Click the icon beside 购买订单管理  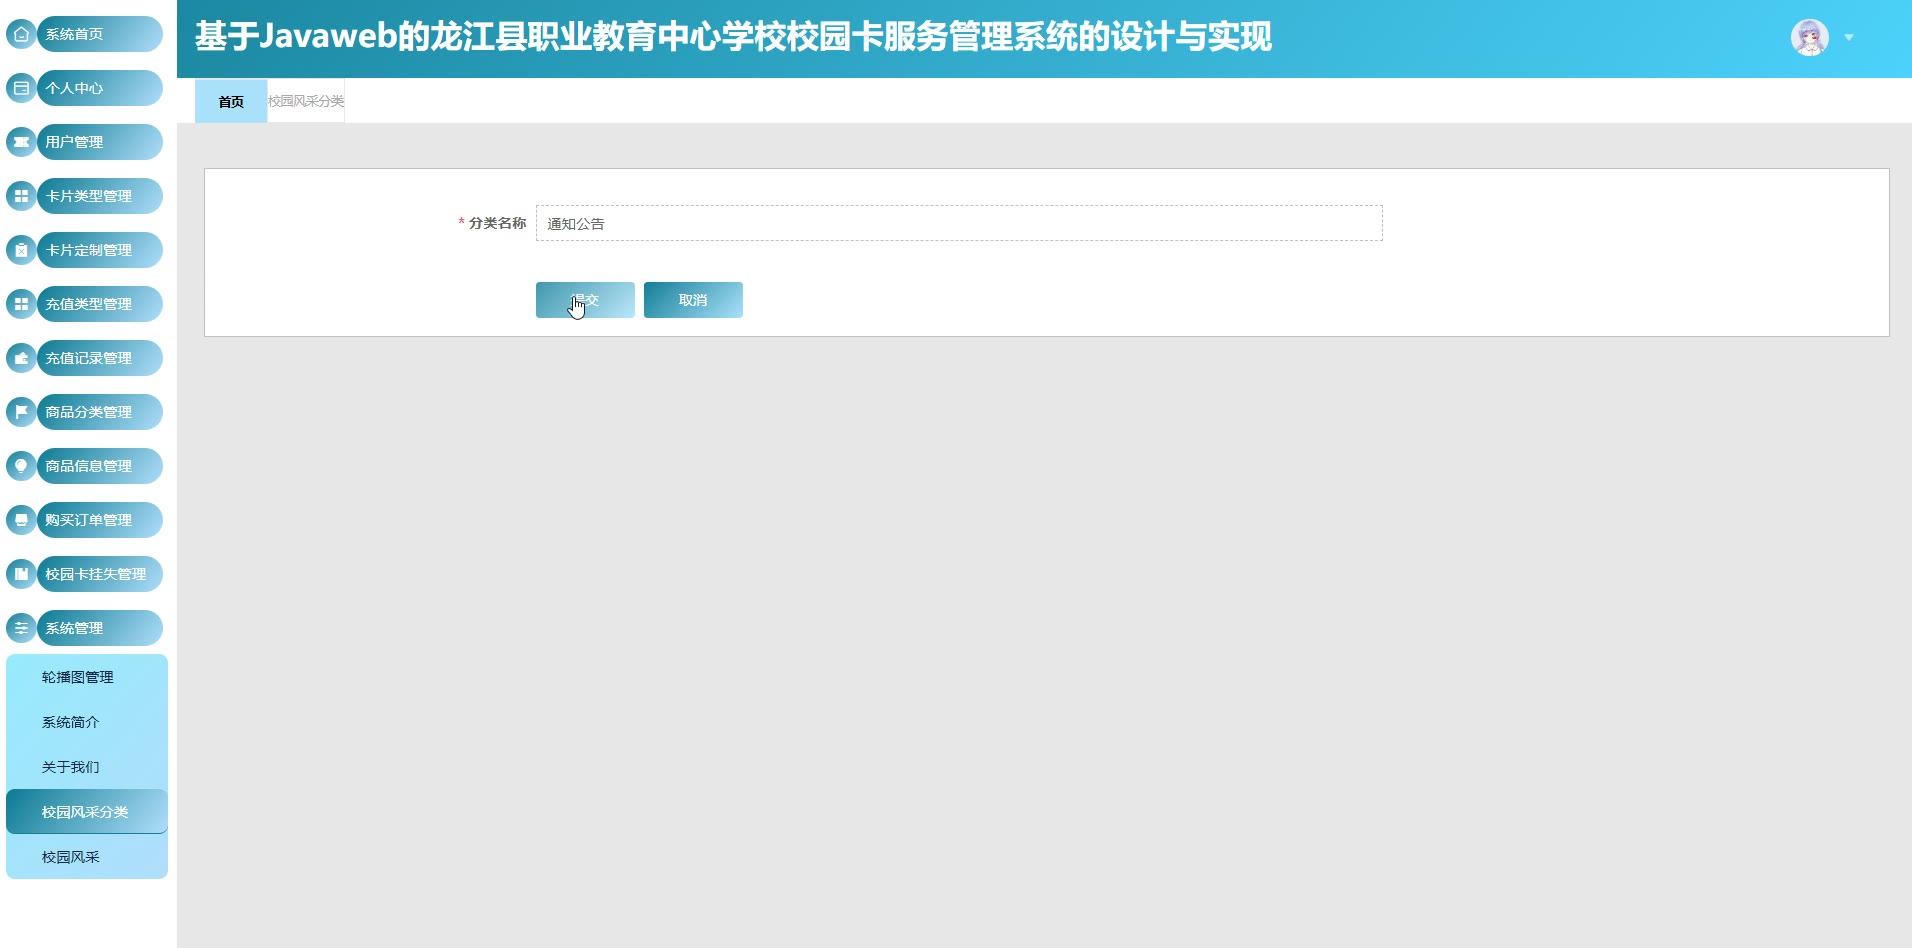[x=21, y=520]
